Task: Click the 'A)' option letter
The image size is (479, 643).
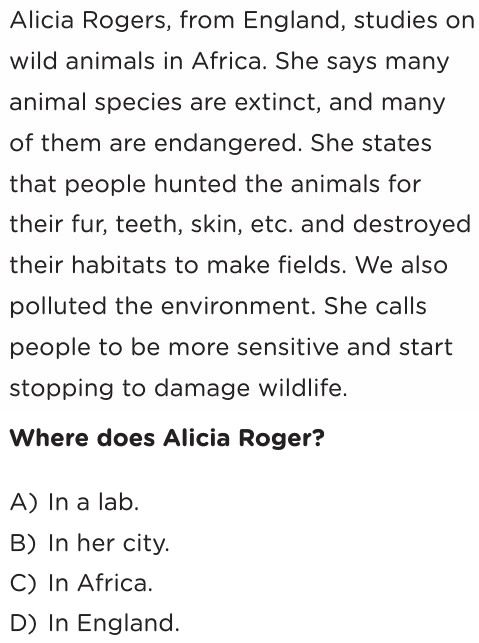Action: pos(23,502)
